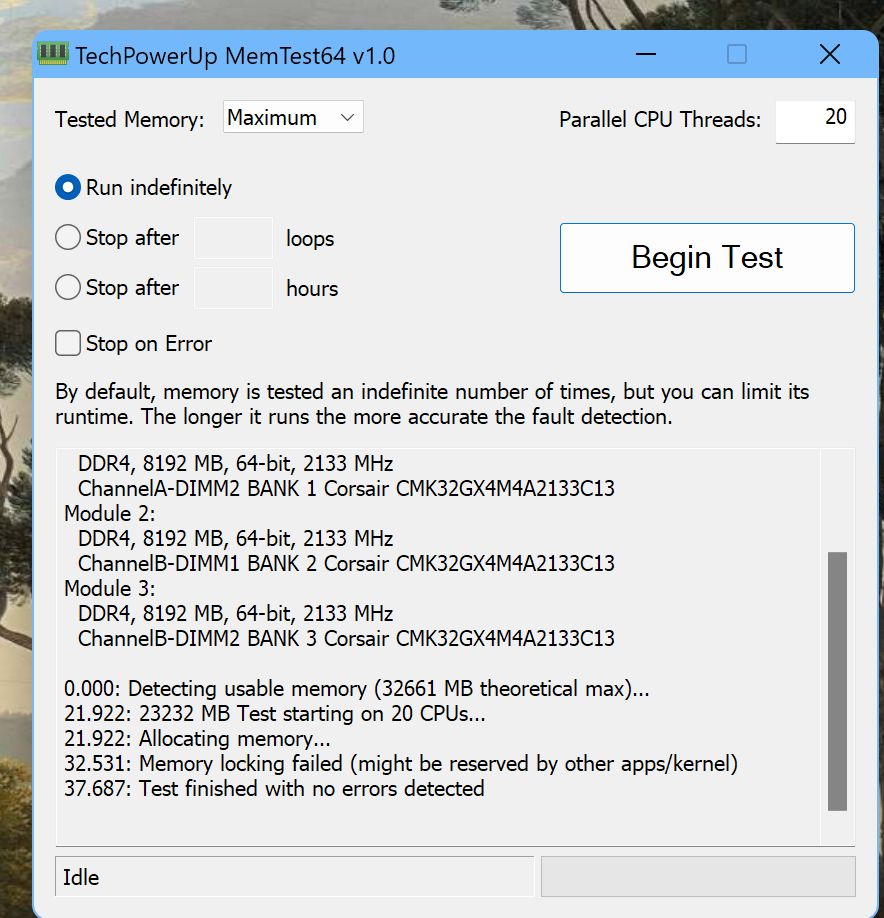Click '23232 MB Test starting on 20 CPUs' line
The image size is (884, 918).
tap(275, 714)
